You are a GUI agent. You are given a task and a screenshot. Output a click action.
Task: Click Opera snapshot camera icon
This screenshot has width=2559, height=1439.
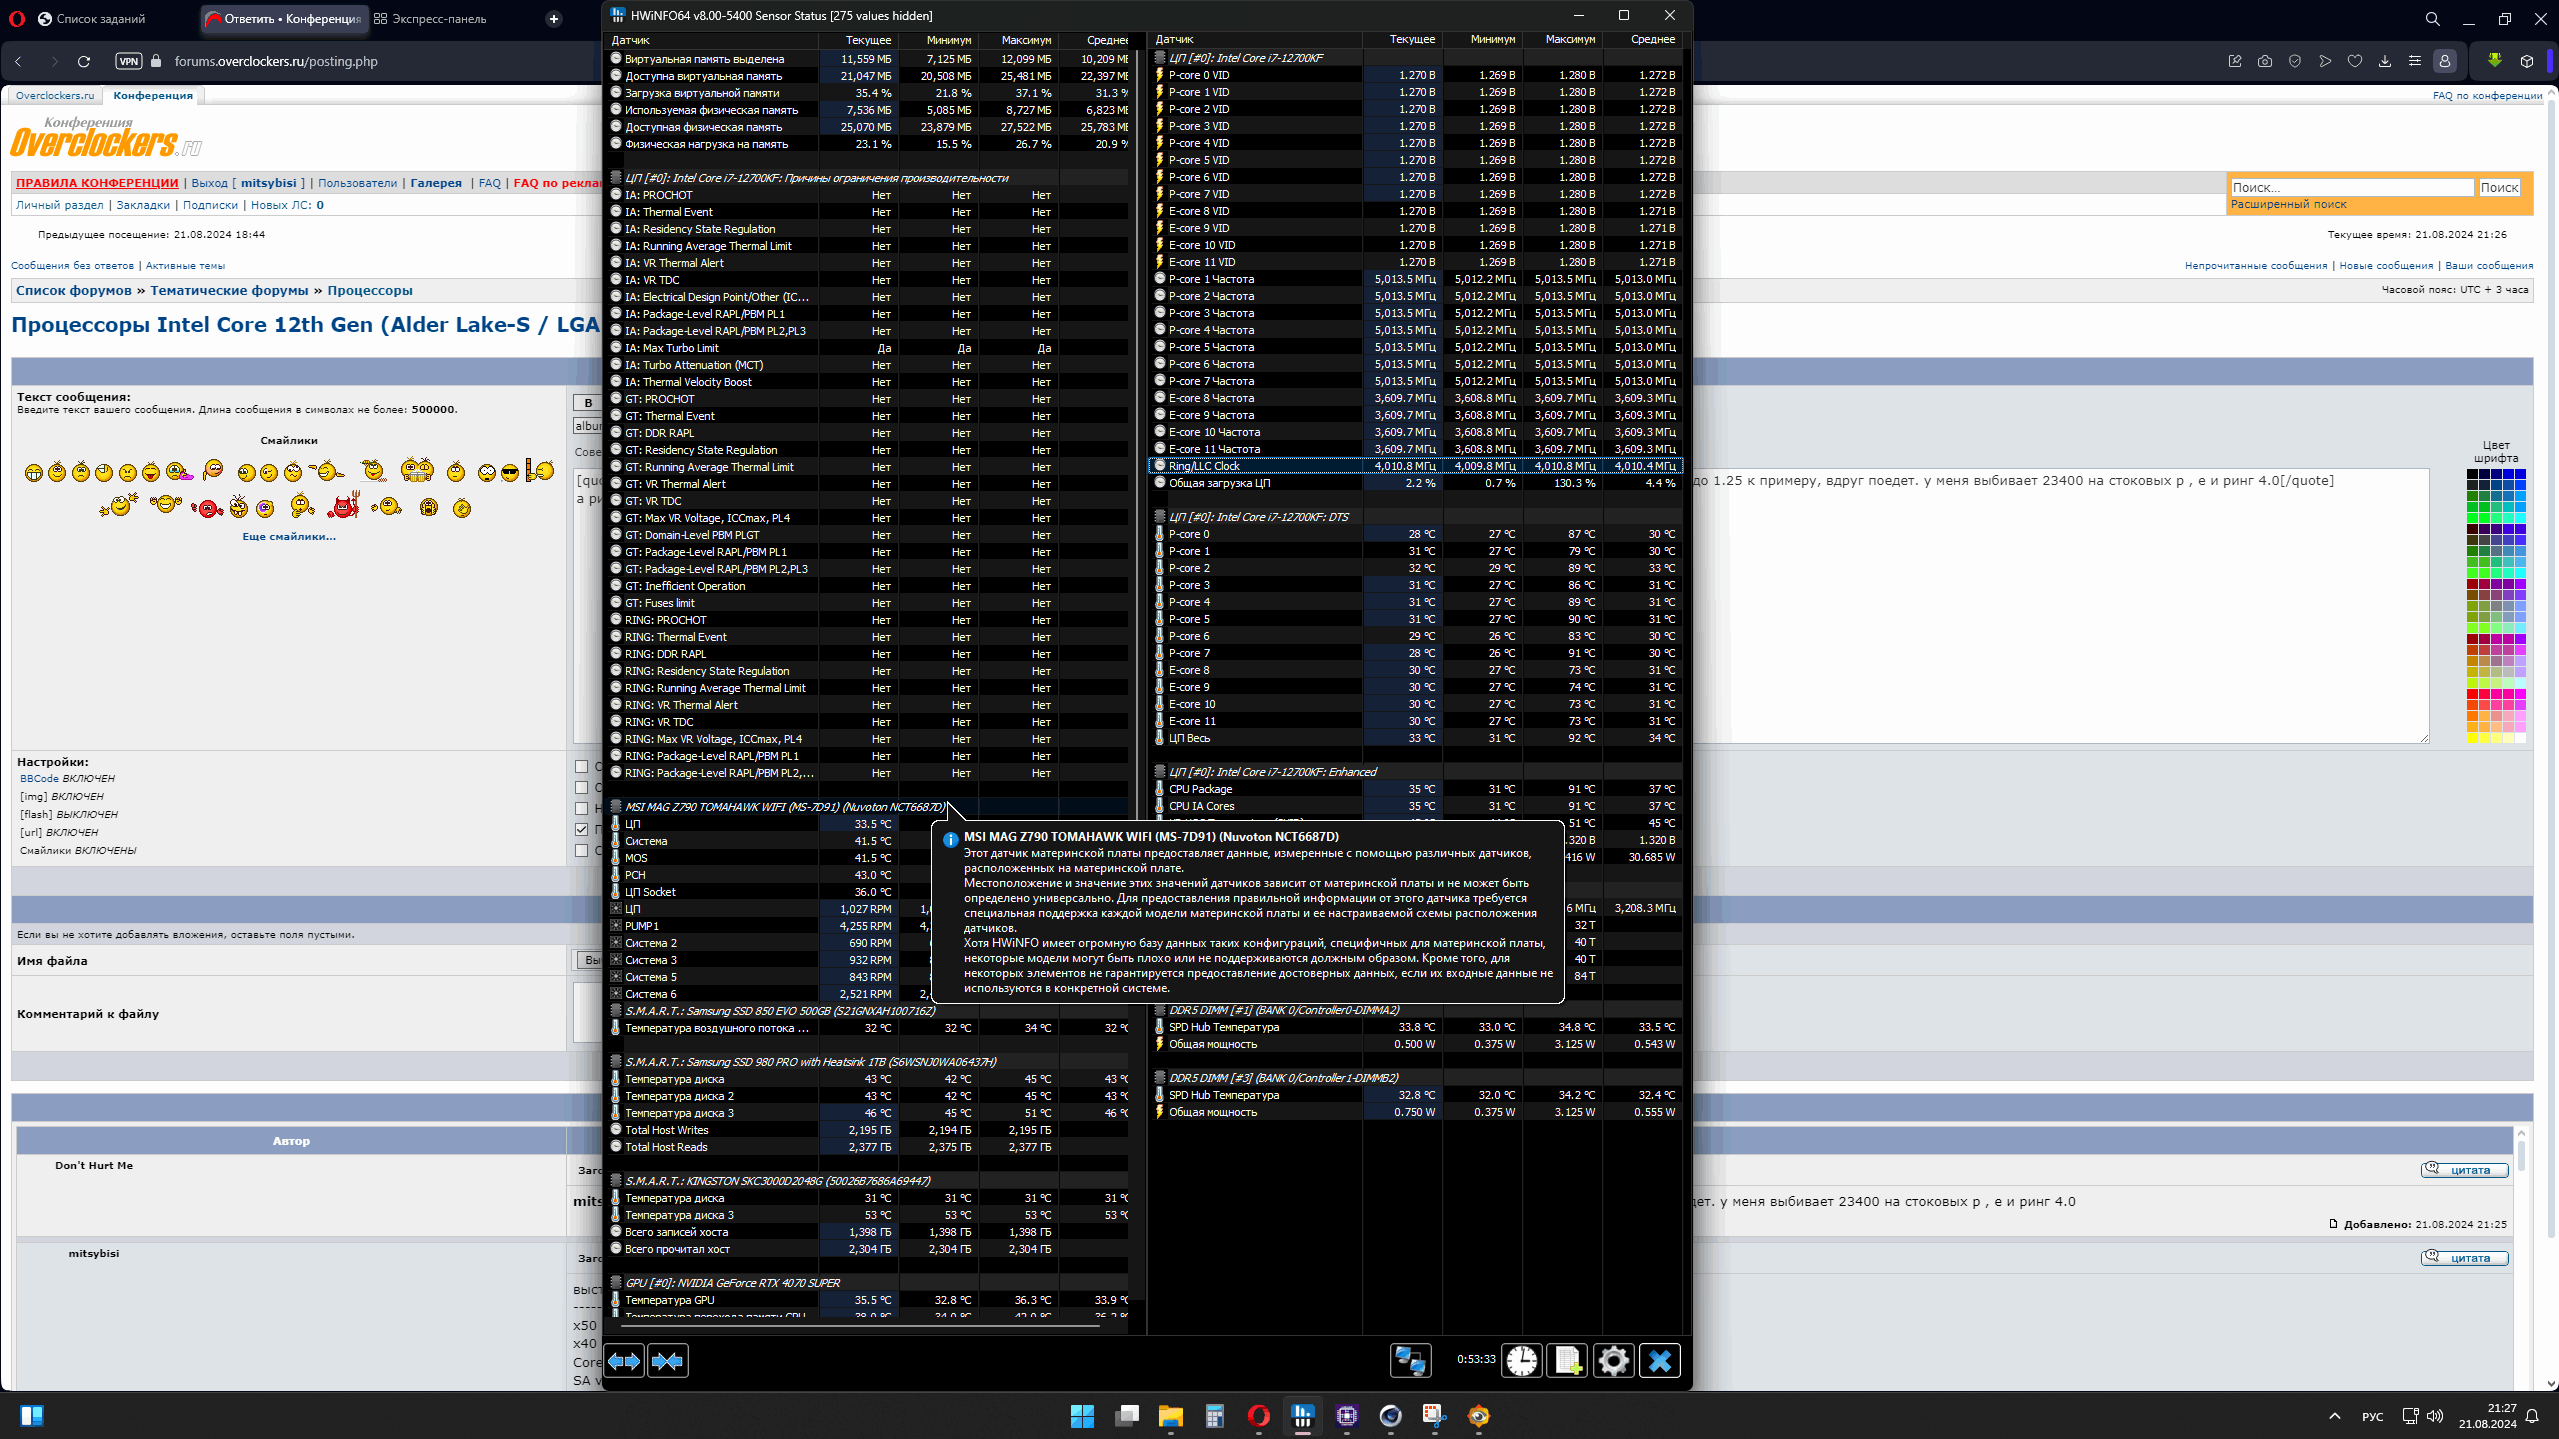coord(2265,61)
